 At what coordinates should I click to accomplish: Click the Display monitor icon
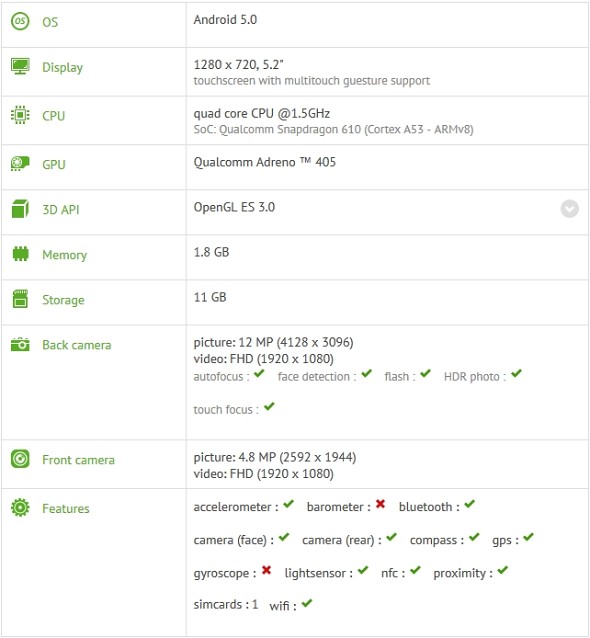click(20, 66)
